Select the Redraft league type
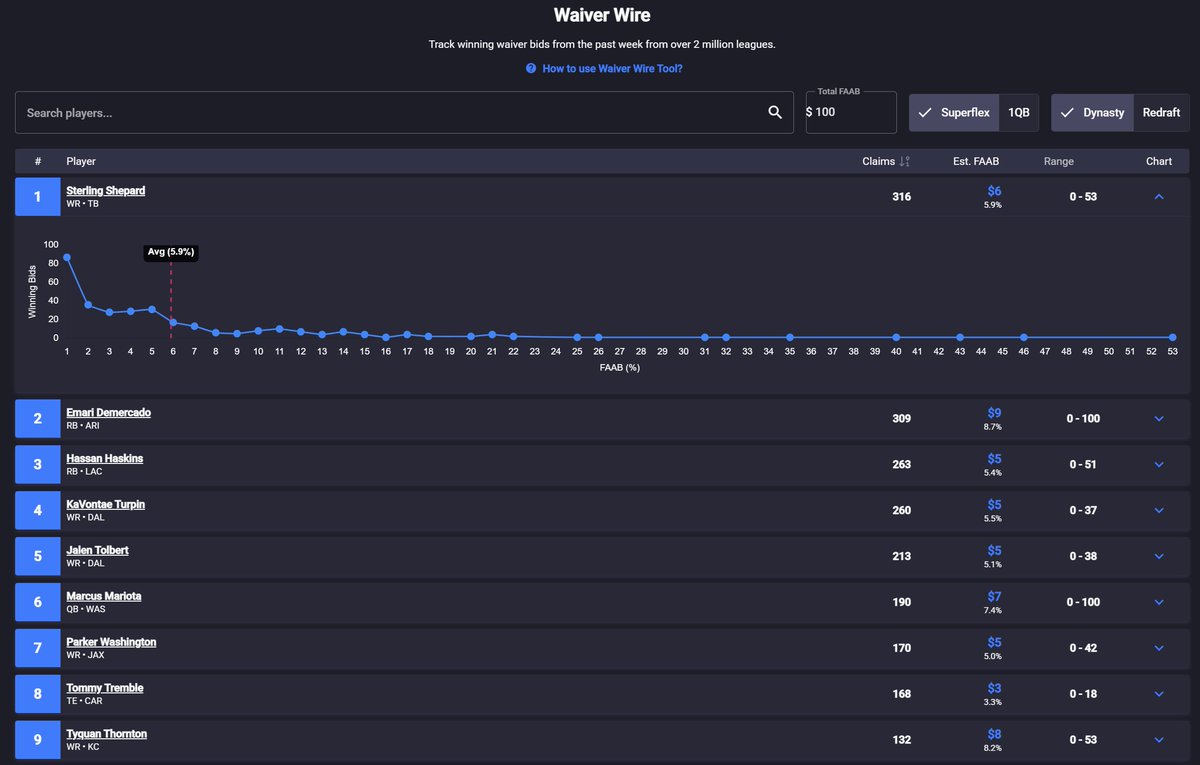 [1162, 113]
